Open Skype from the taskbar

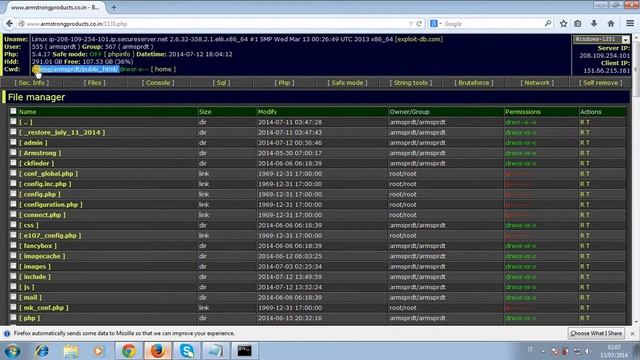coord(187,351)
